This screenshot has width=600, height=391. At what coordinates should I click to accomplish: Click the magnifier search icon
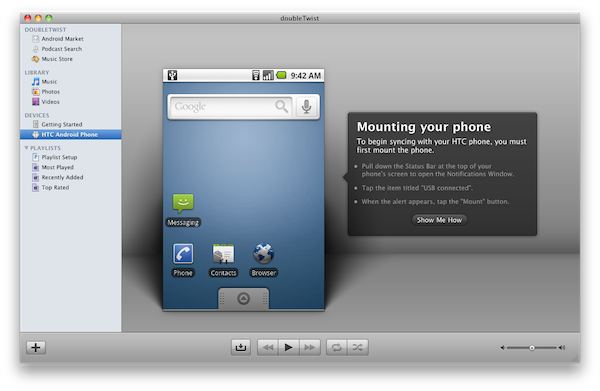pos(282,106)
